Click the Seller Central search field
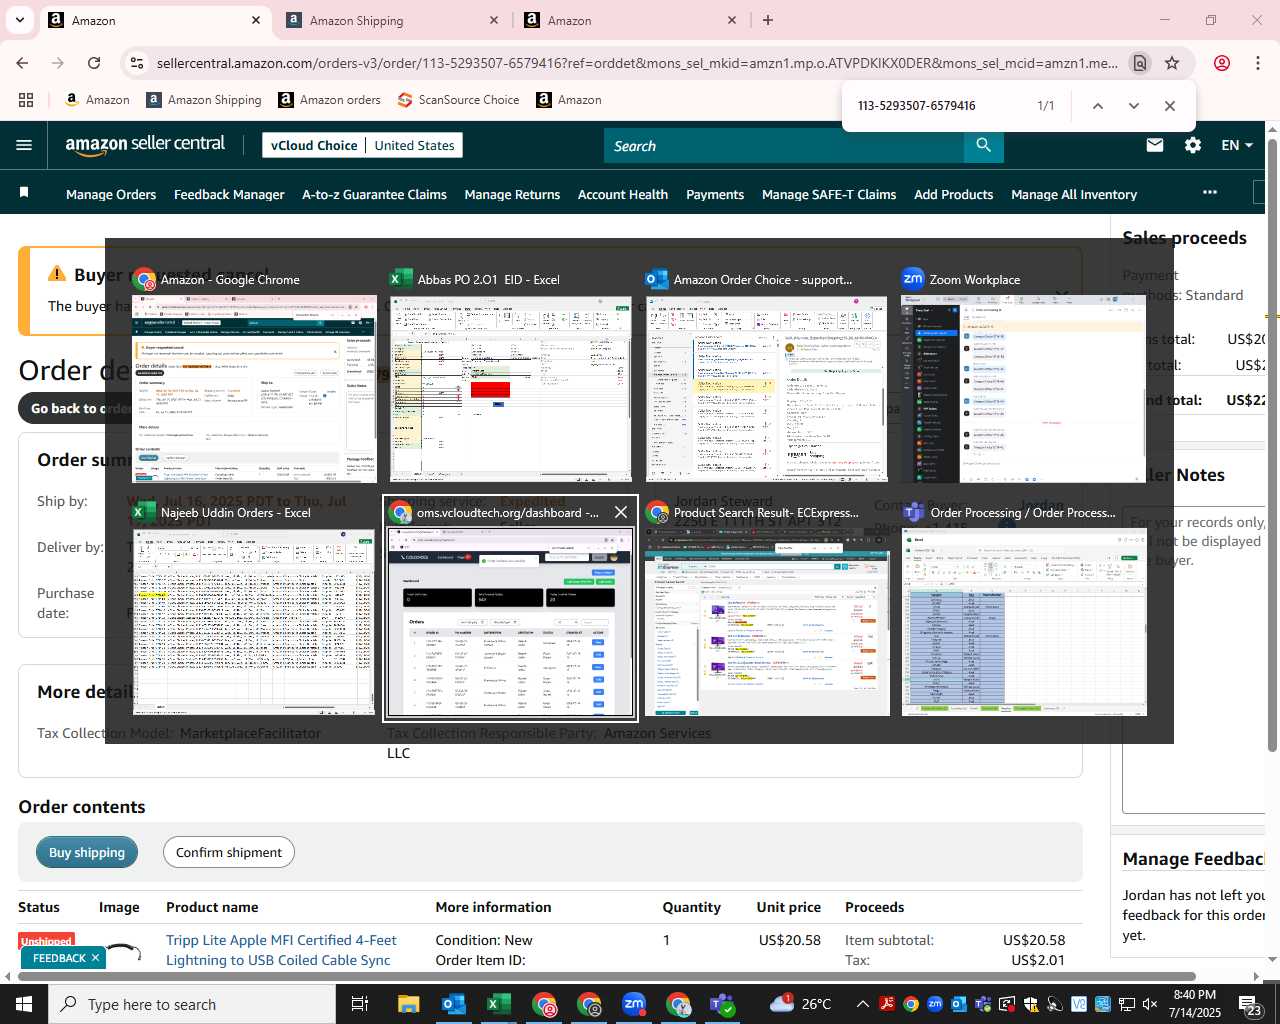Viewport: 1280px width, 1024px height. [784, 146]
